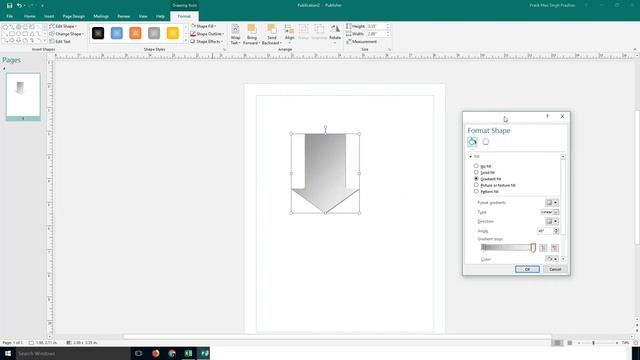Open the Preset gradients dropdown

552,202
